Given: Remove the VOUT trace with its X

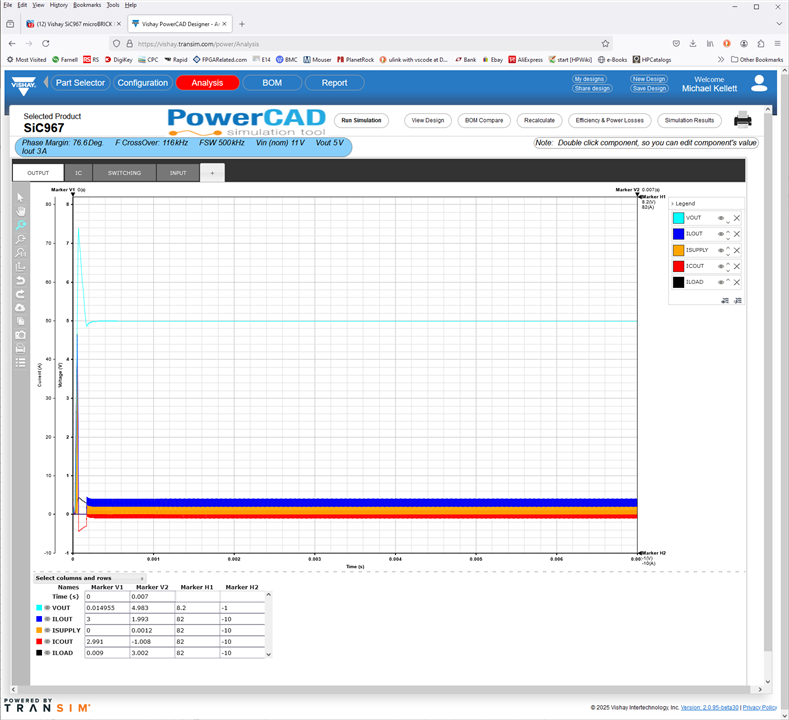Looking at the screenshot, I should click(x=737, y=218).
